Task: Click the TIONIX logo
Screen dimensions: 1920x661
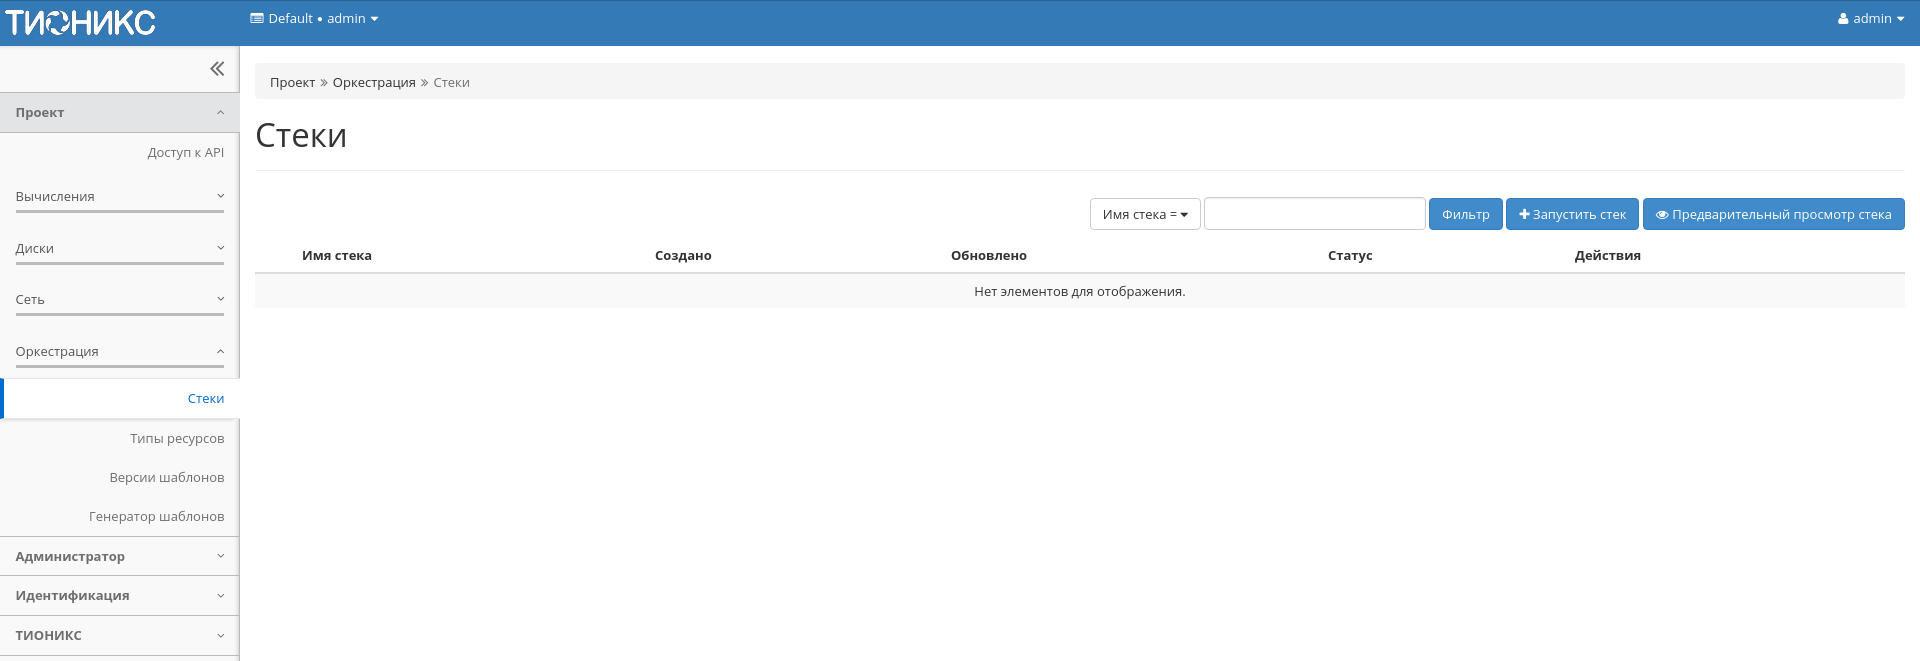Action: click(x=80, y=22)
